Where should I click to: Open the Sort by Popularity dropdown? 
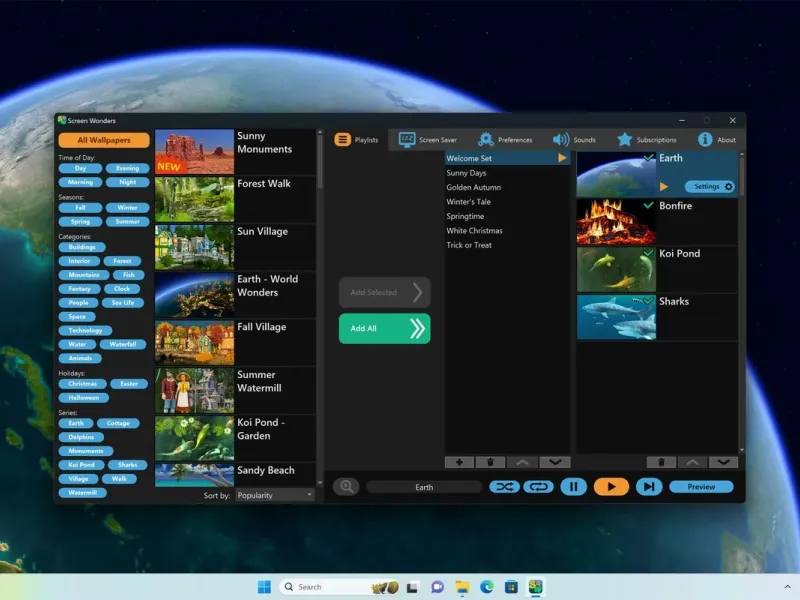coord(275,495)
